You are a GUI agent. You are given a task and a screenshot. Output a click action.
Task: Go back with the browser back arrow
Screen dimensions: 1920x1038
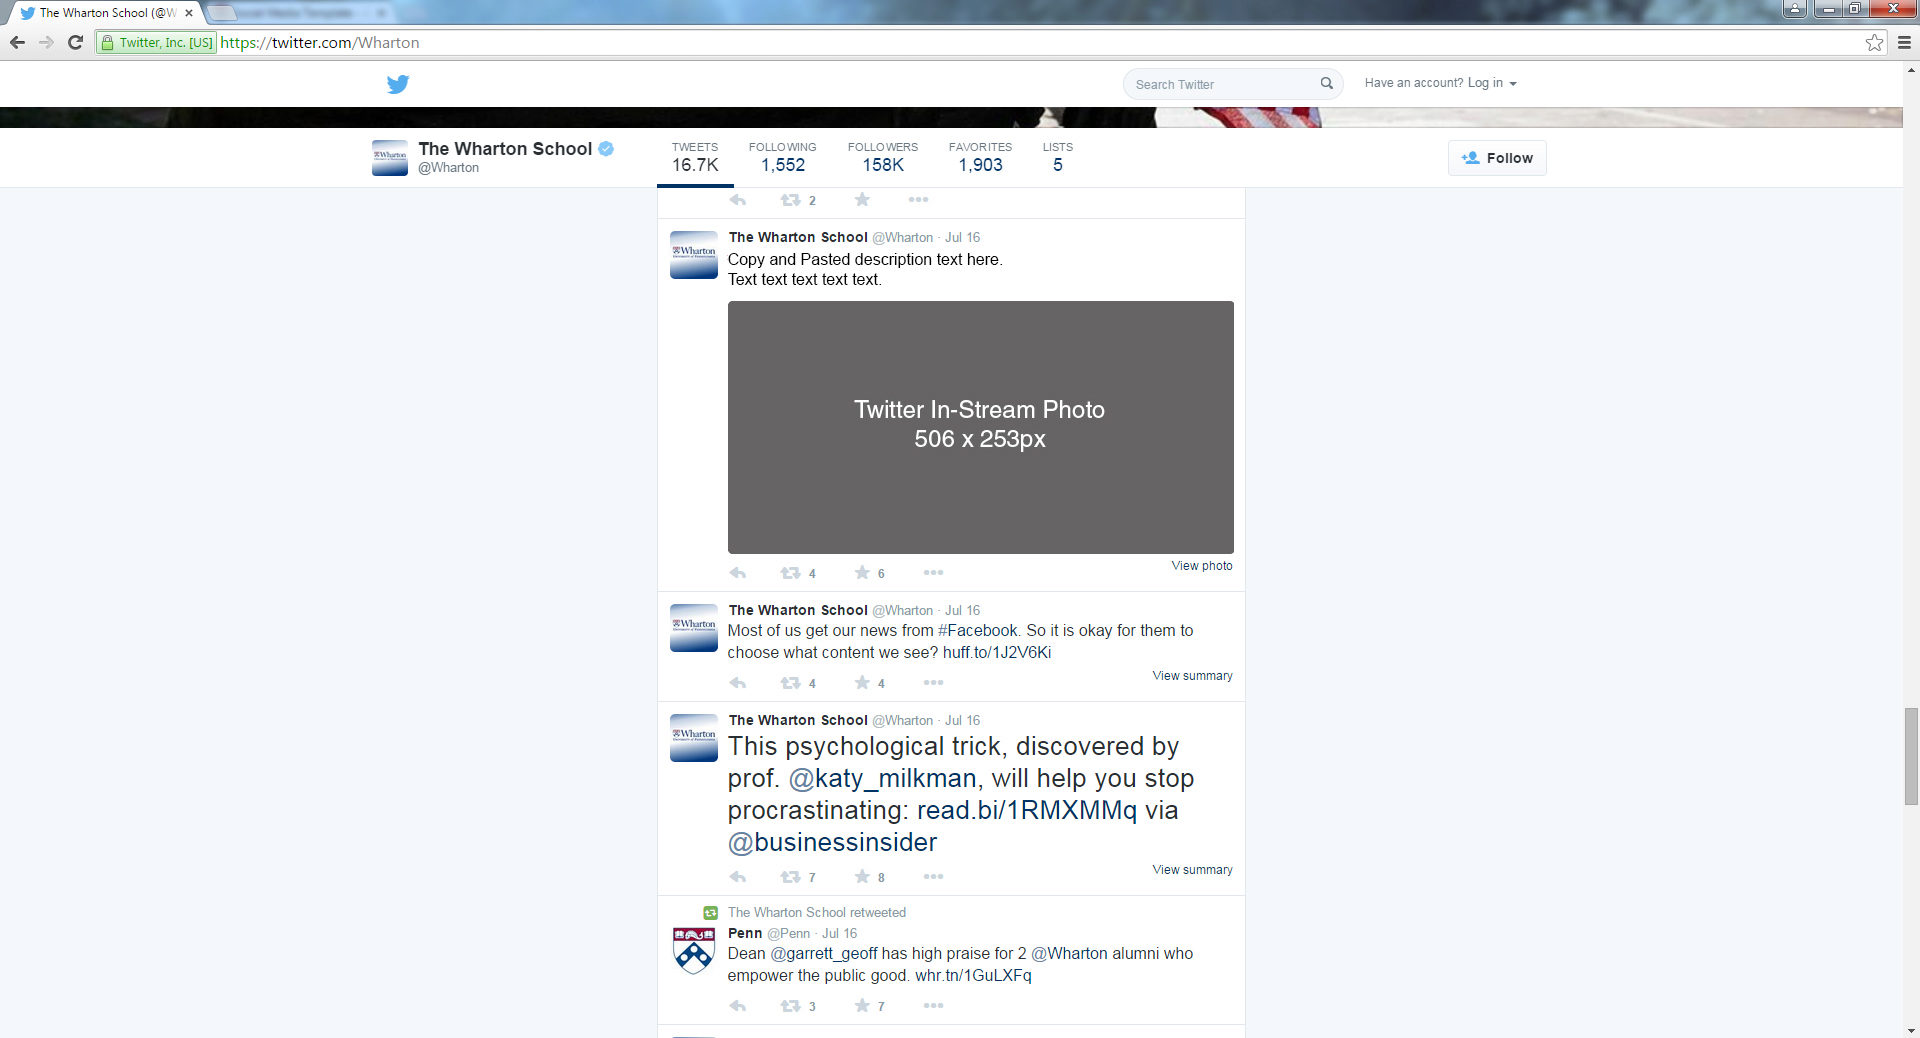17,42
